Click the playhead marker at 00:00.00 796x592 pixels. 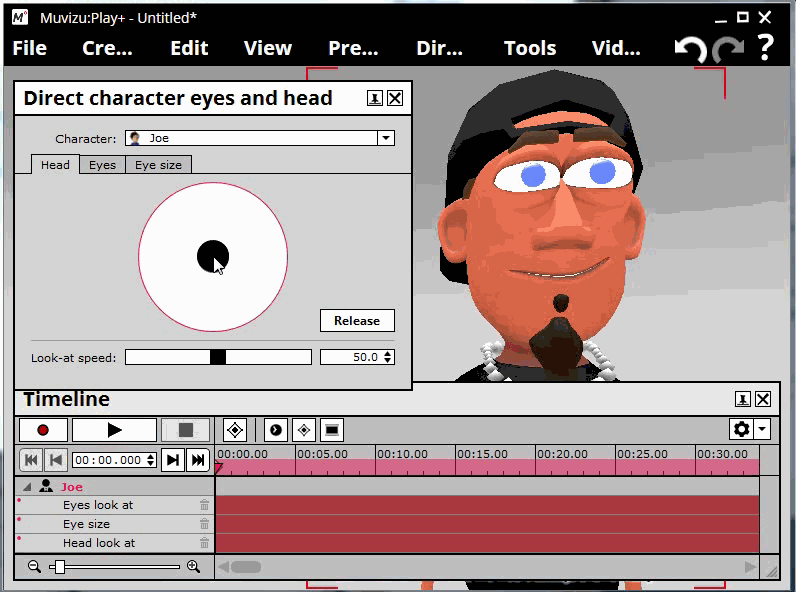point(219,467)
